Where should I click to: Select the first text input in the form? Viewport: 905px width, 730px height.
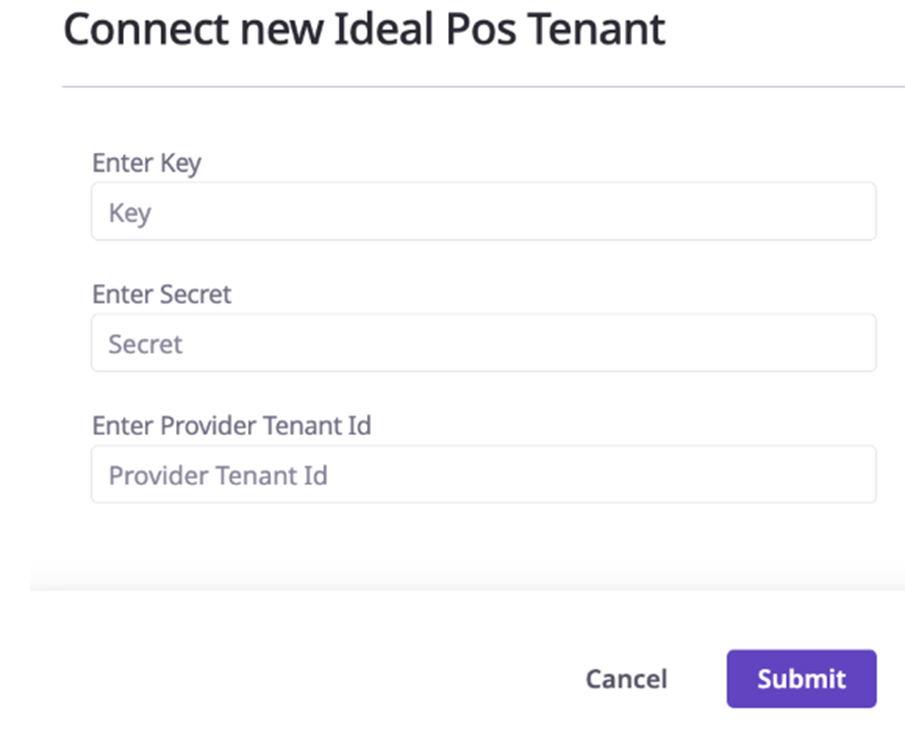pyautogui.click(x=483, y=212)
